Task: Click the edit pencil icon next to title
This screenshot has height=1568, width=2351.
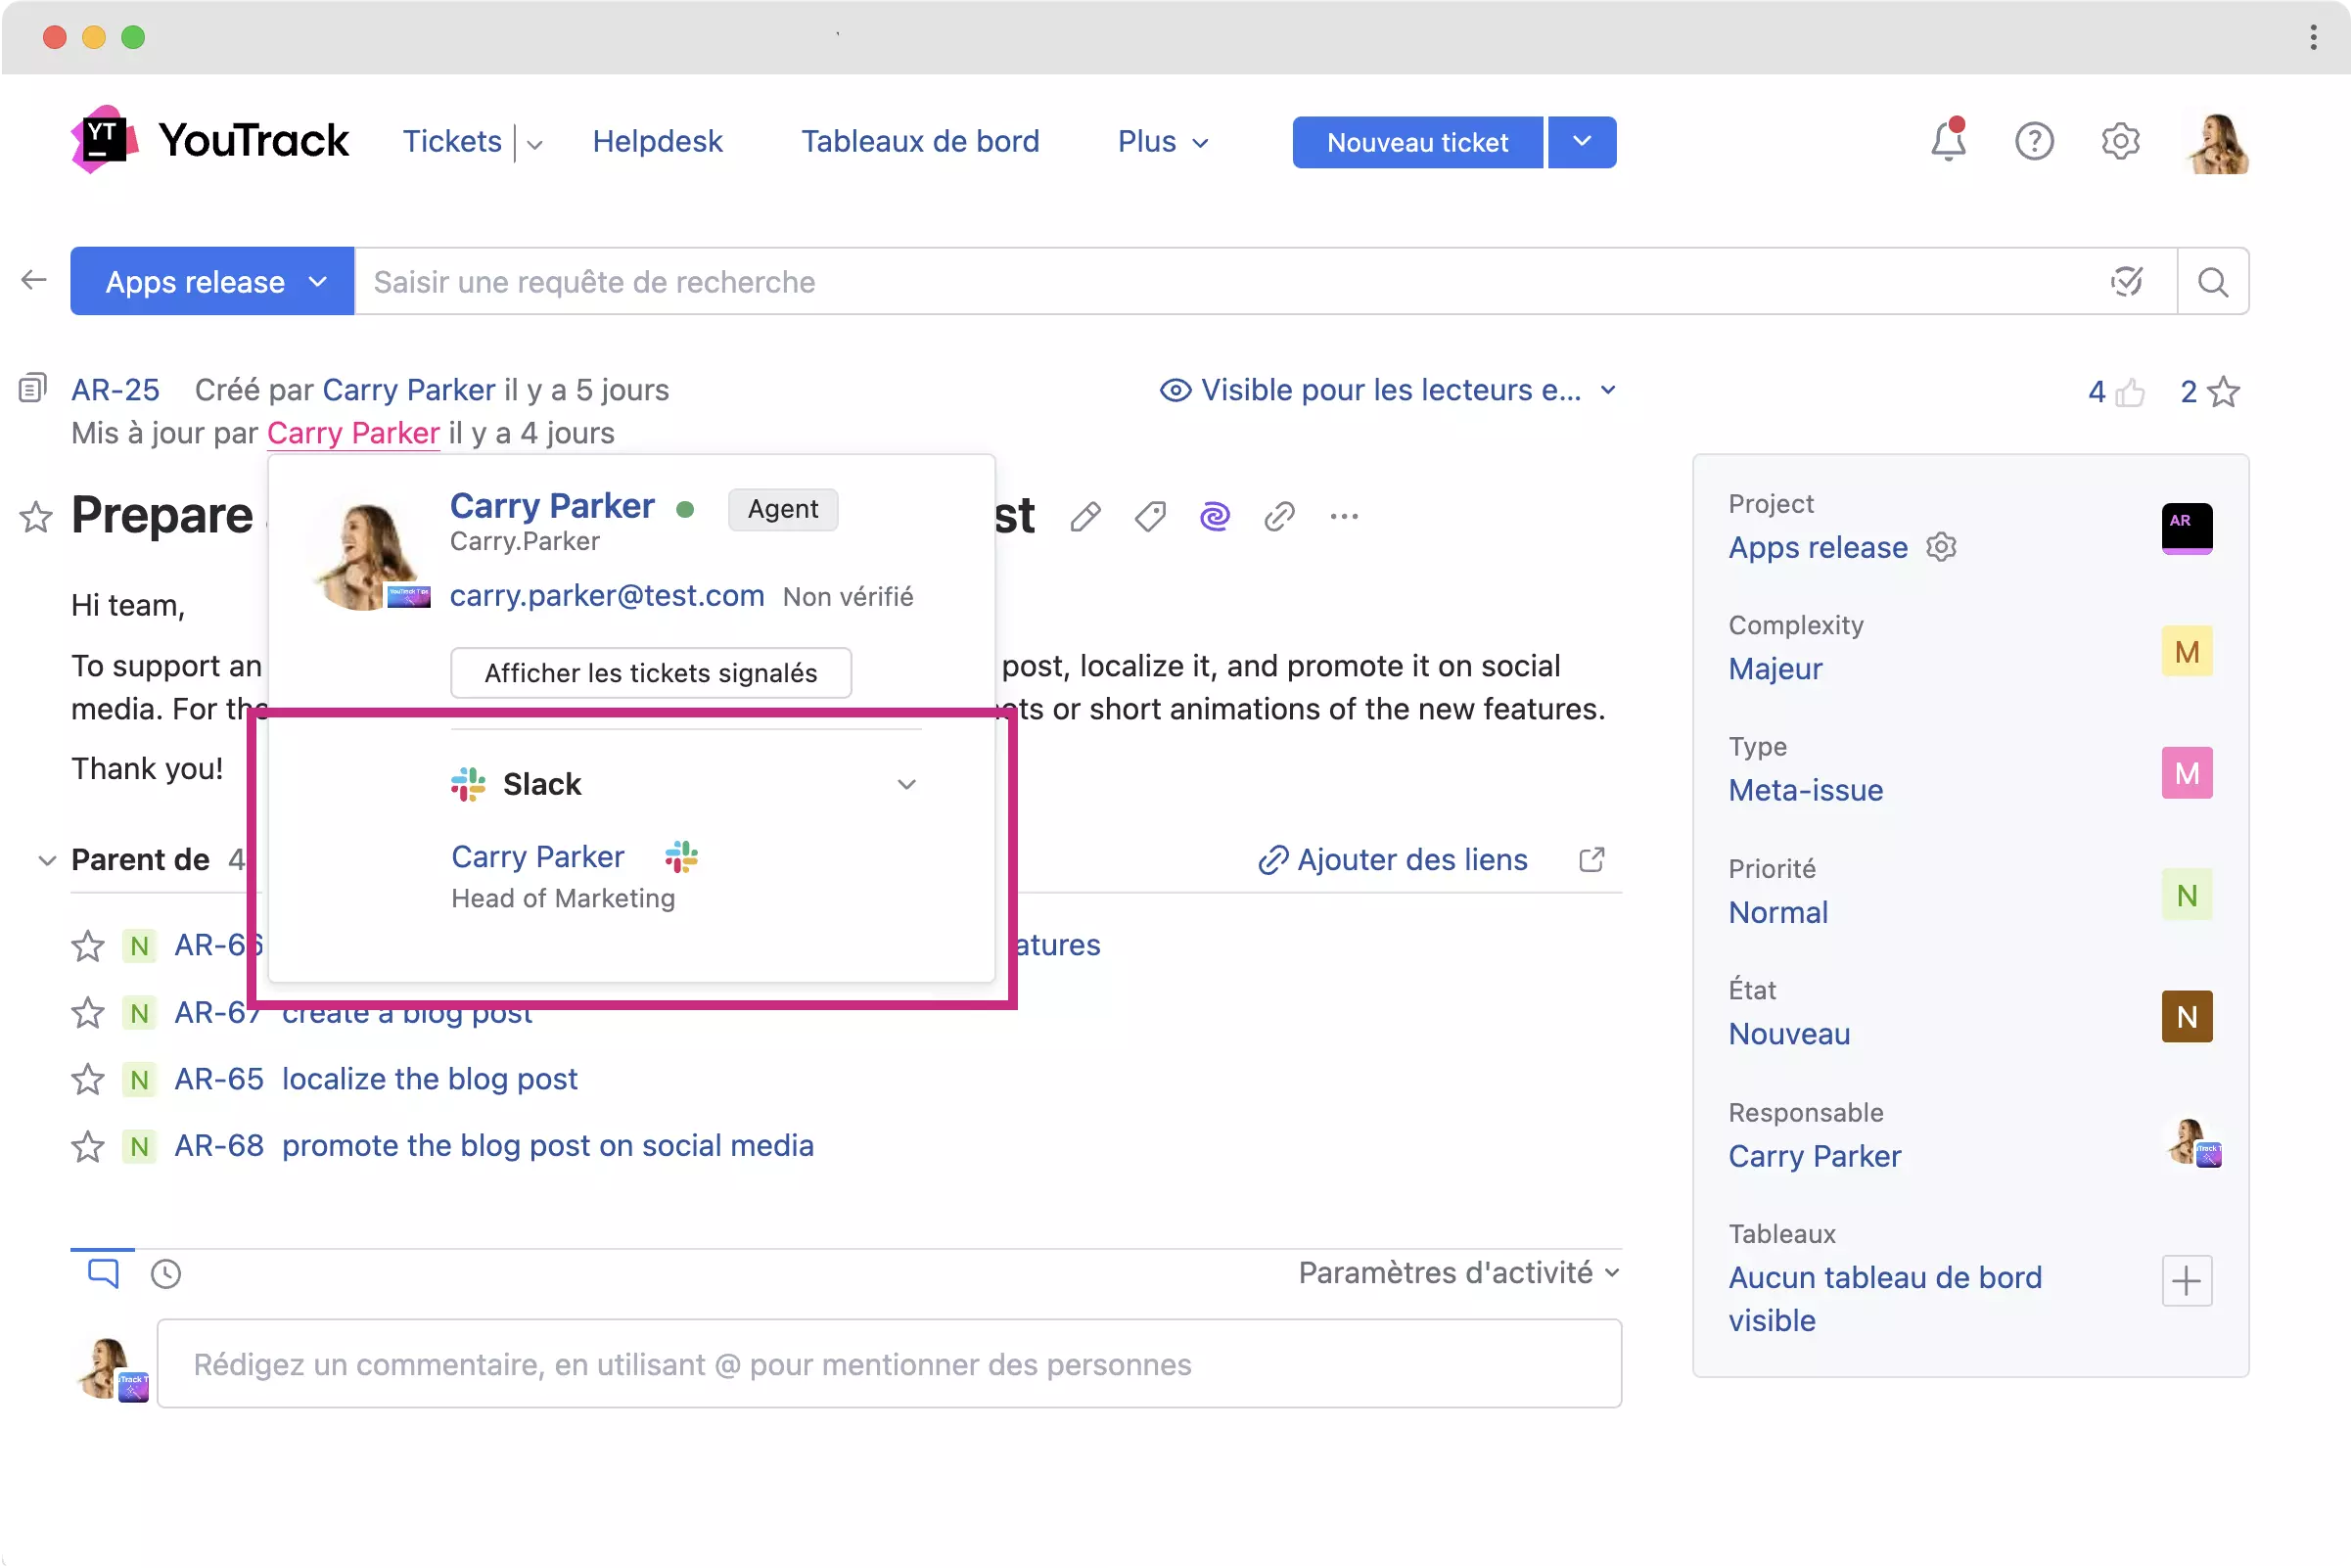Action: click(1085, 517)
